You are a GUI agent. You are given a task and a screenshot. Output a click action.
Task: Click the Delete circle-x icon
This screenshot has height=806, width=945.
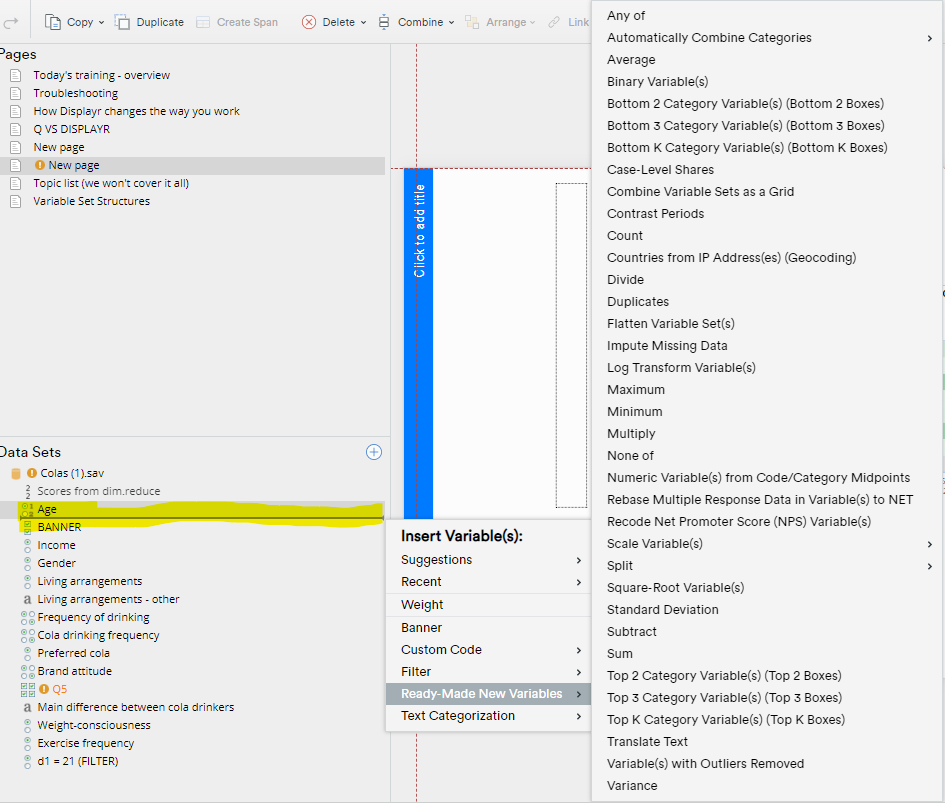click(x=309, y=22)
